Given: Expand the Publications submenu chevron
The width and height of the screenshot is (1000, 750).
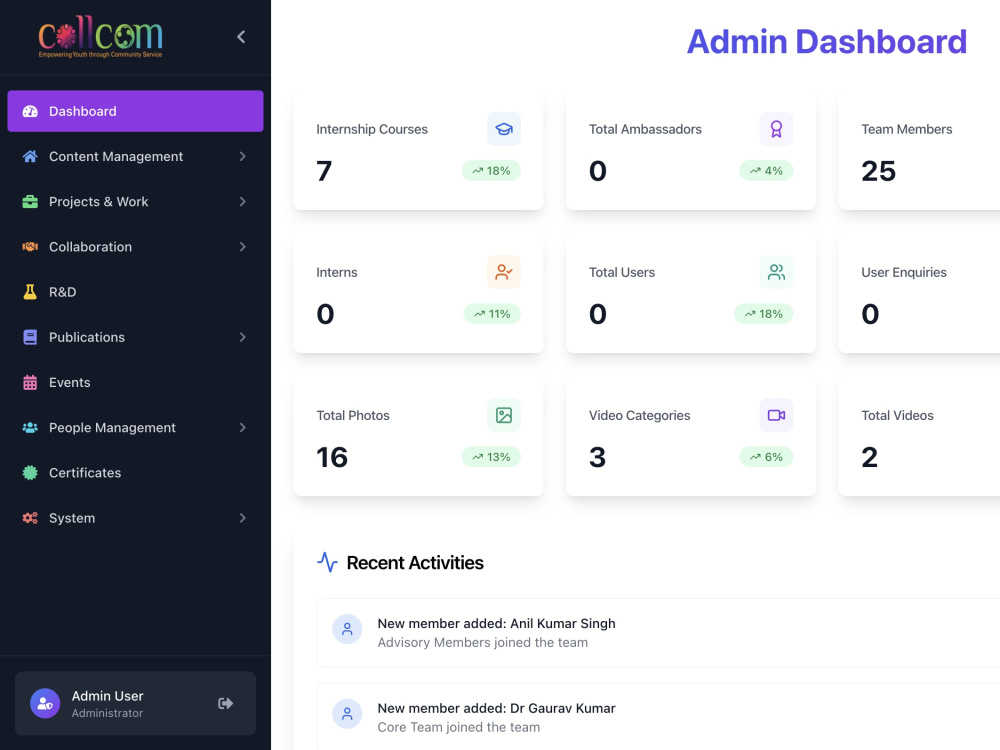Looking at the screenshot, I should coord(242,337).
